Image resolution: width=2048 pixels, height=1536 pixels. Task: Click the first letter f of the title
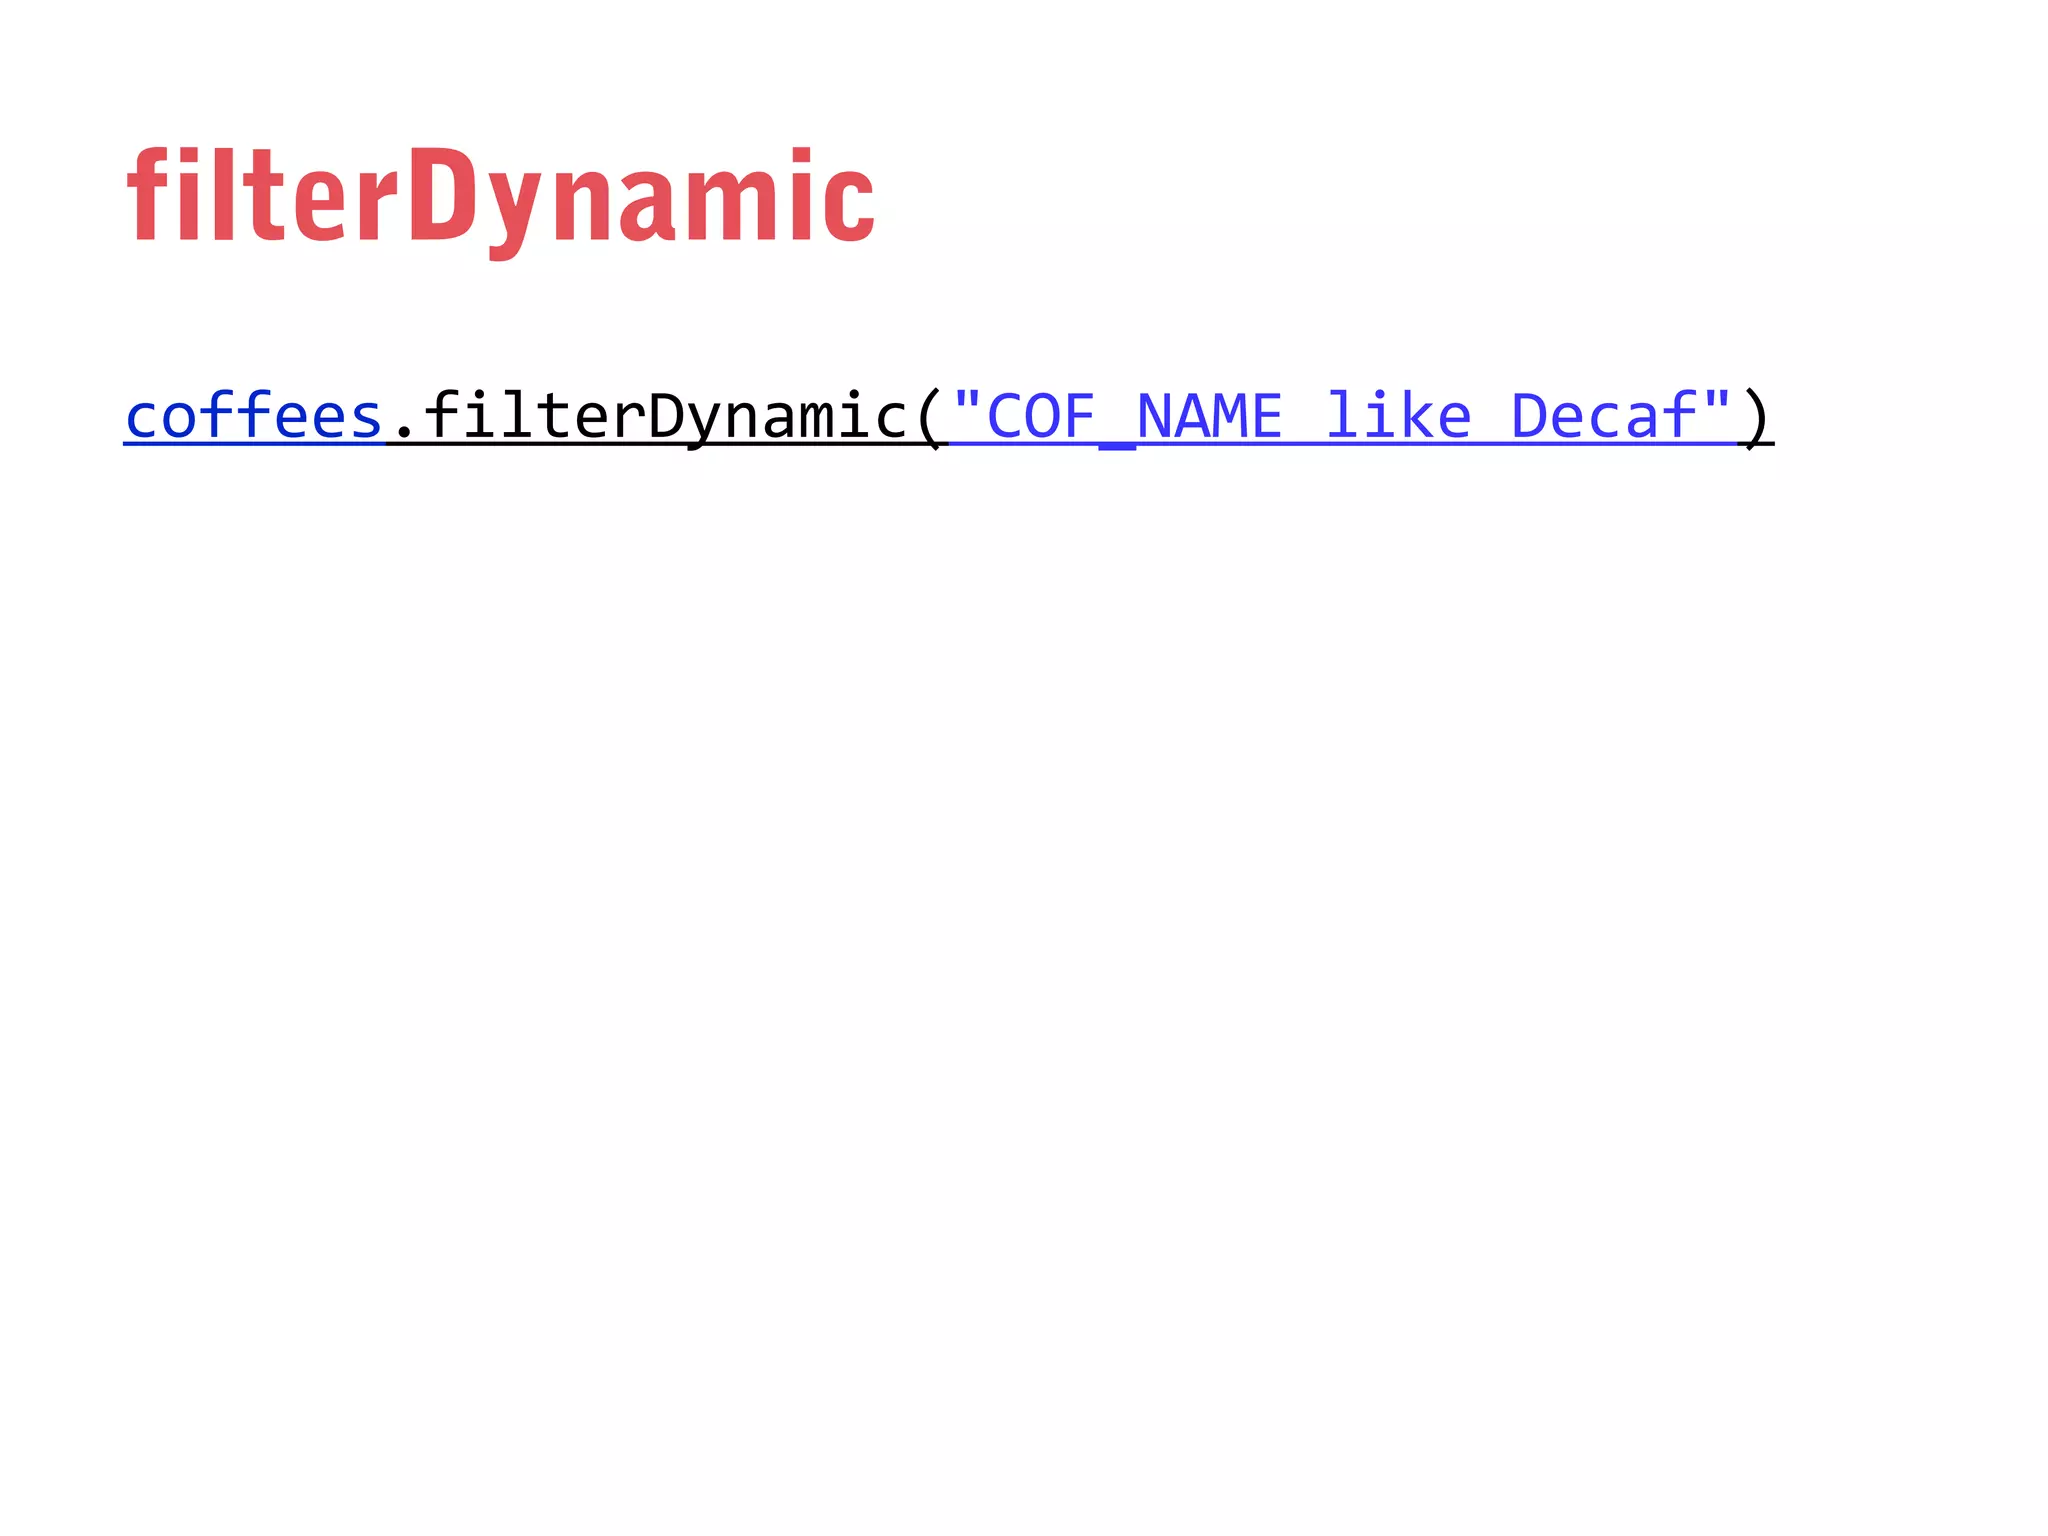click(146, 194)
